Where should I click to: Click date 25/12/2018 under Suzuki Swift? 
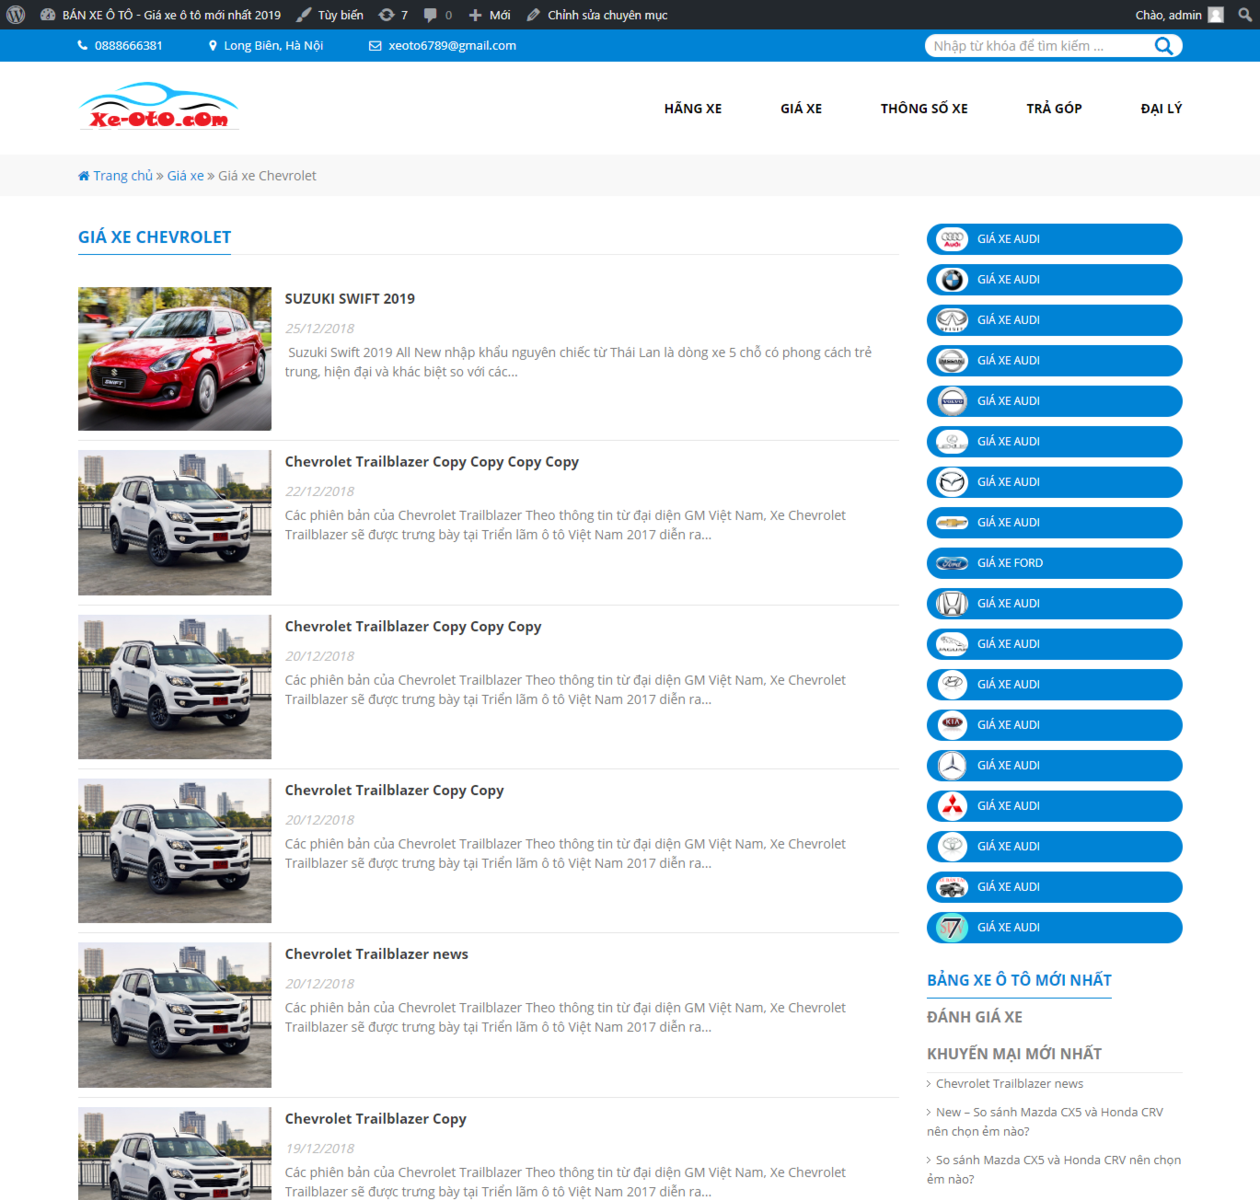(319, 329)
